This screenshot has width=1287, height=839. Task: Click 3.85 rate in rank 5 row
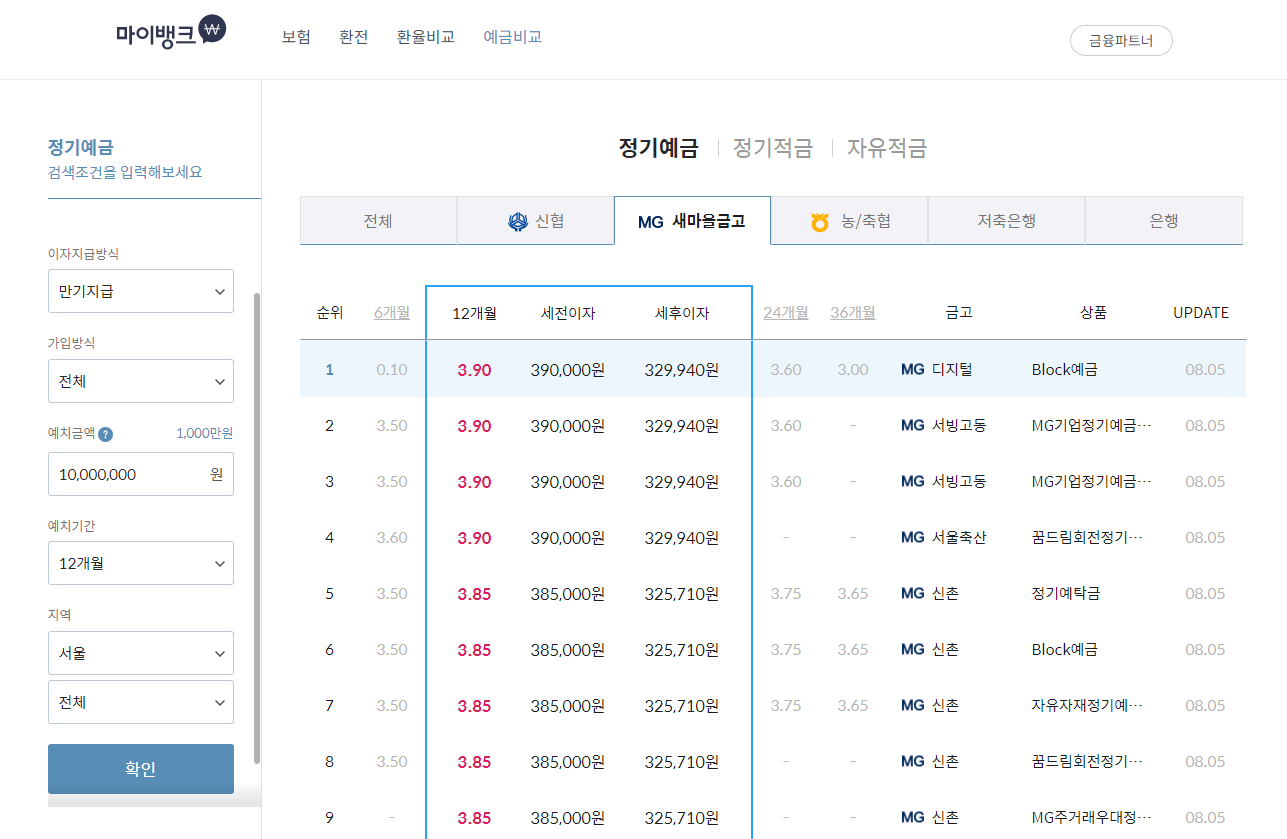pyautogui.click(x=474, y=594)
